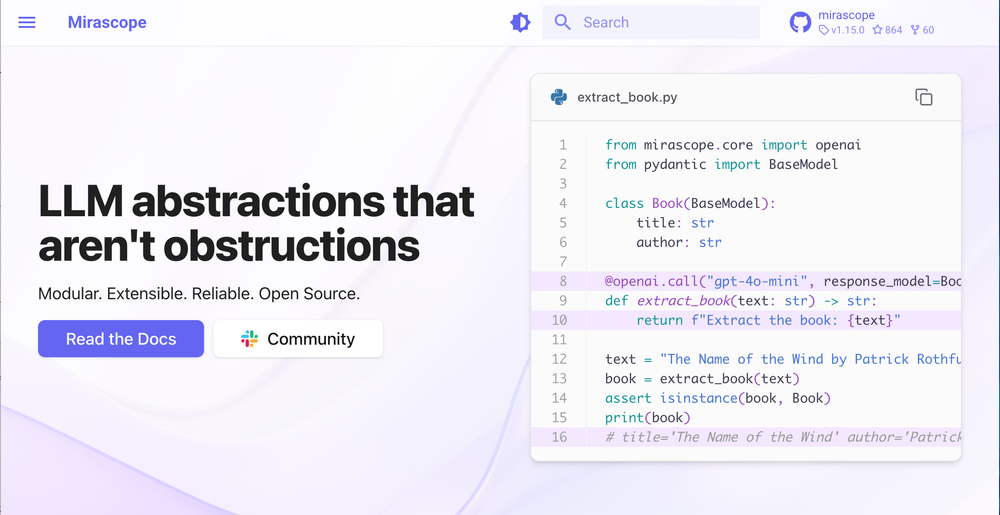Viewport: 1000px width, 515px height.
Task: Click the 60 forks count
Action: pyautogui.click(x=922, y=30)
